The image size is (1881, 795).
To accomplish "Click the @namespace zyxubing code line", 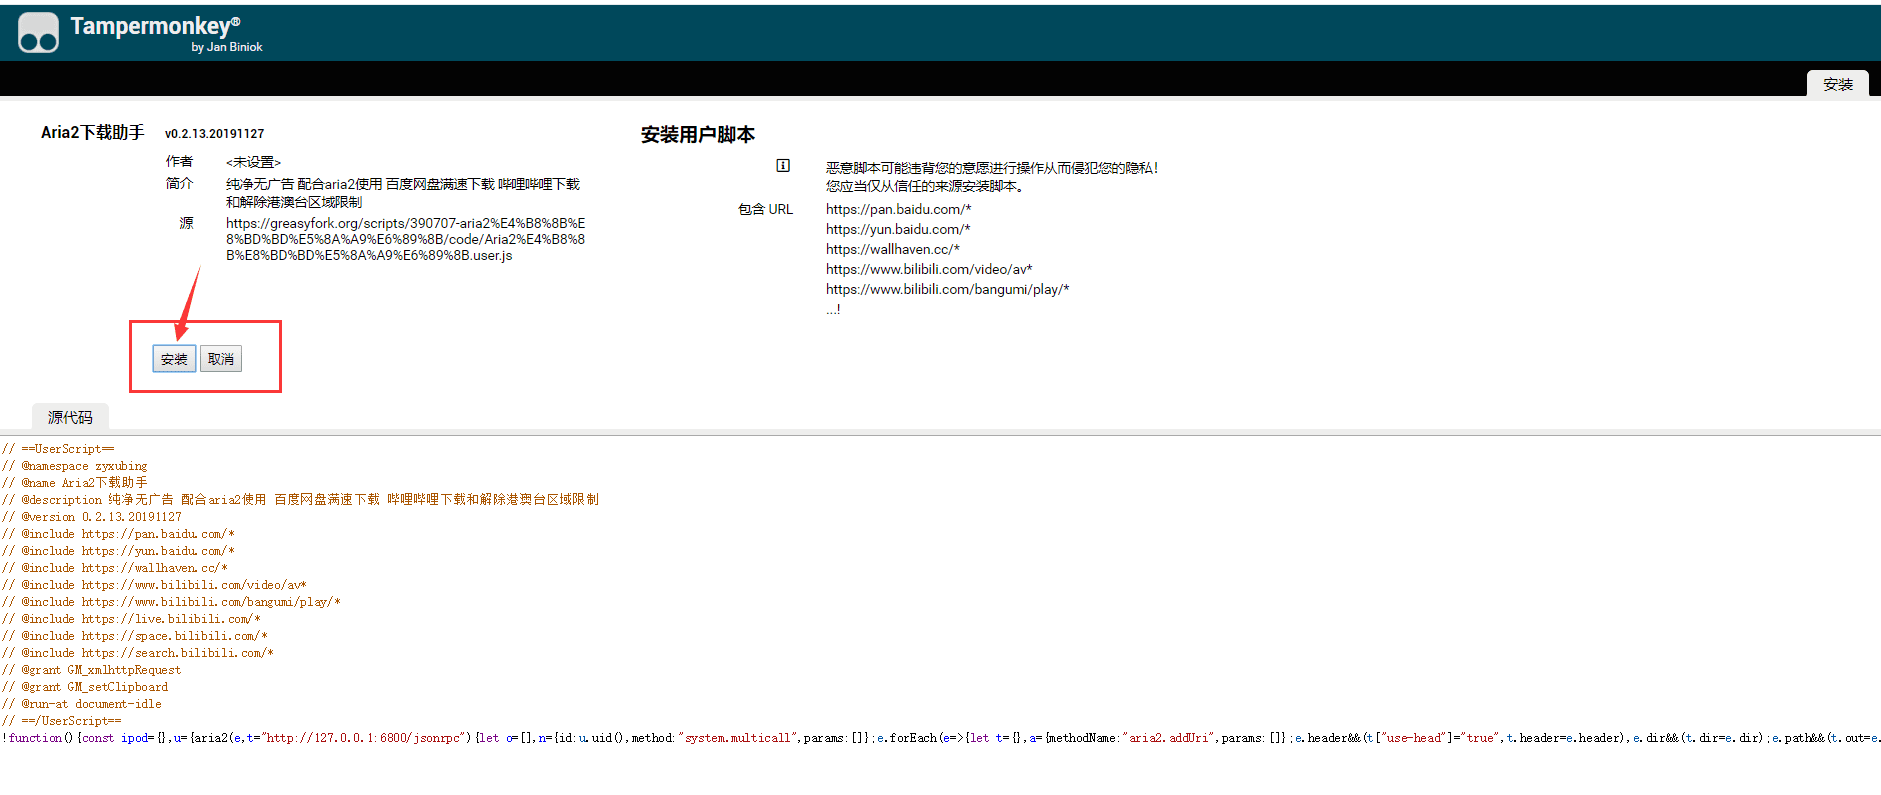I will [x=75, y=466].
